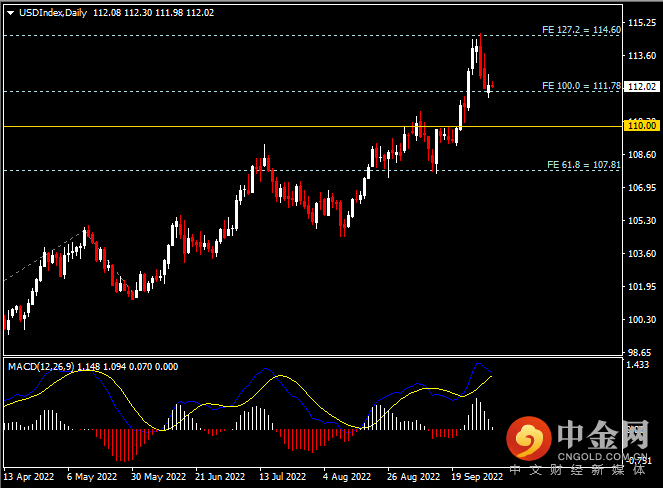Open the chart dropdown triangle beside USDIndex

click(11, 13)
